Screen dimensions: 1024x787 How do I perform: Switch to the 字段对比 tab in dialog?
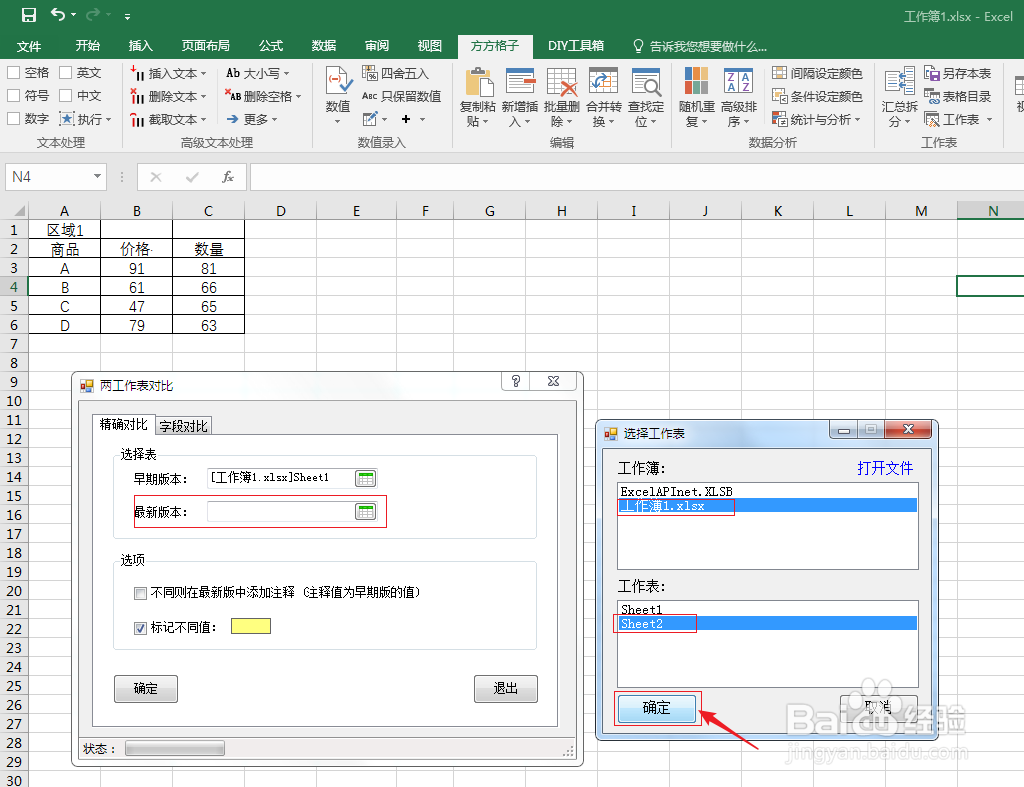(184, 426)
